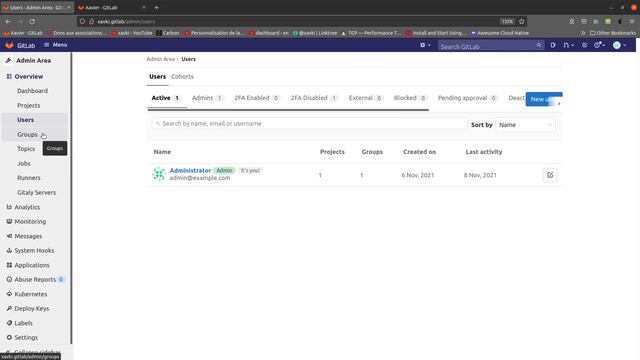Open the Awesome Cloud Native bookmark
The image size is (640, 360).
coord(500,33)
